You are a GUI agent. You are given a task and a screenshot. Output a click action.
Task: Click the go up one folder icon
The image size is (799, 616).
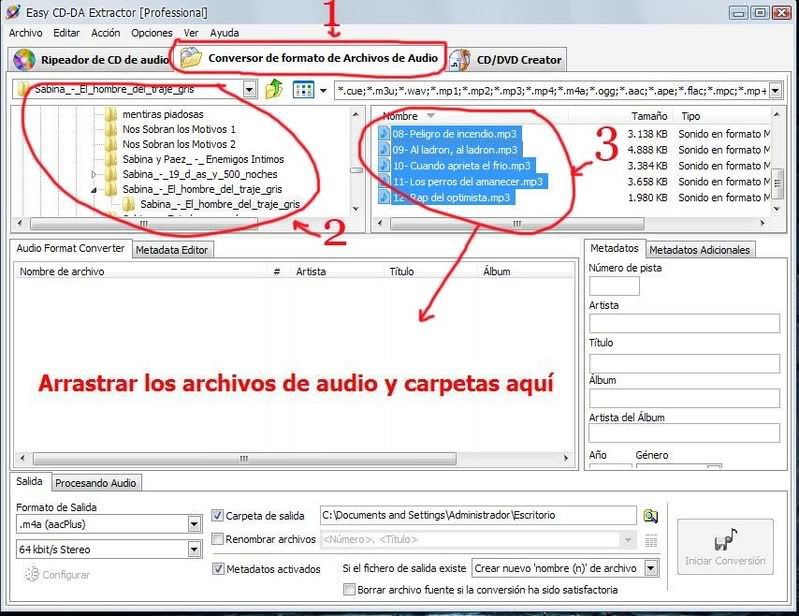pos(274,90)
